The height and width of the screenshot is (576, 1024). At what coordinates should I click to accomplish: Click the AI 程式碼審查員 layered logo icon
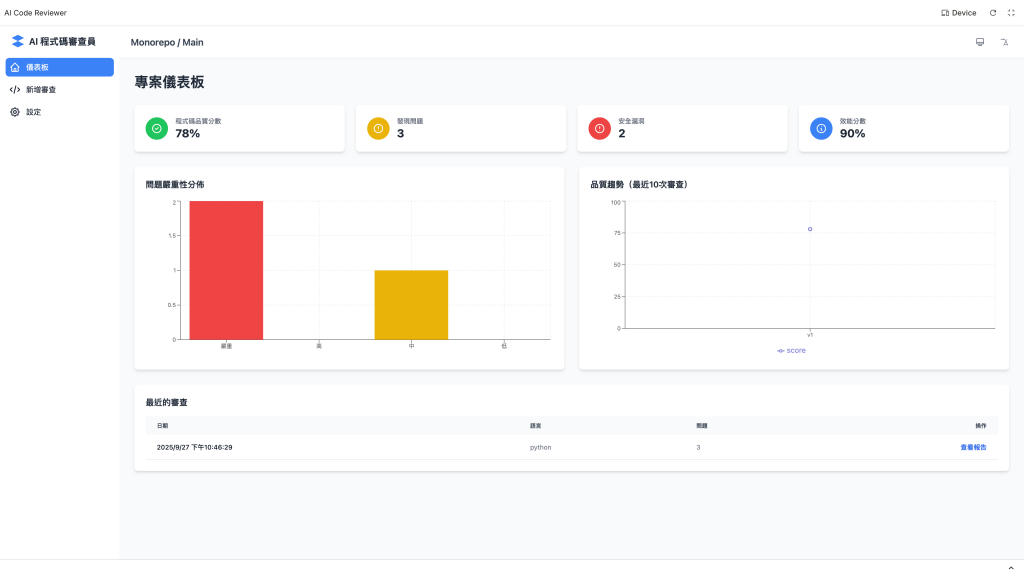(18, 41)
